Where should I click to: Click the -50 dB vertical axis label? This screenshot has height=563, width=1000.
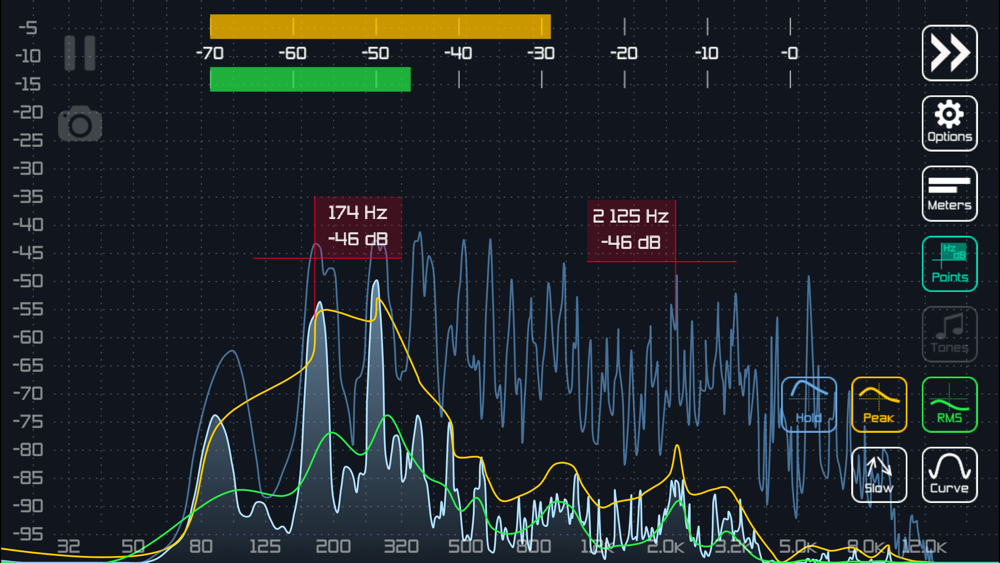[28, 281]
